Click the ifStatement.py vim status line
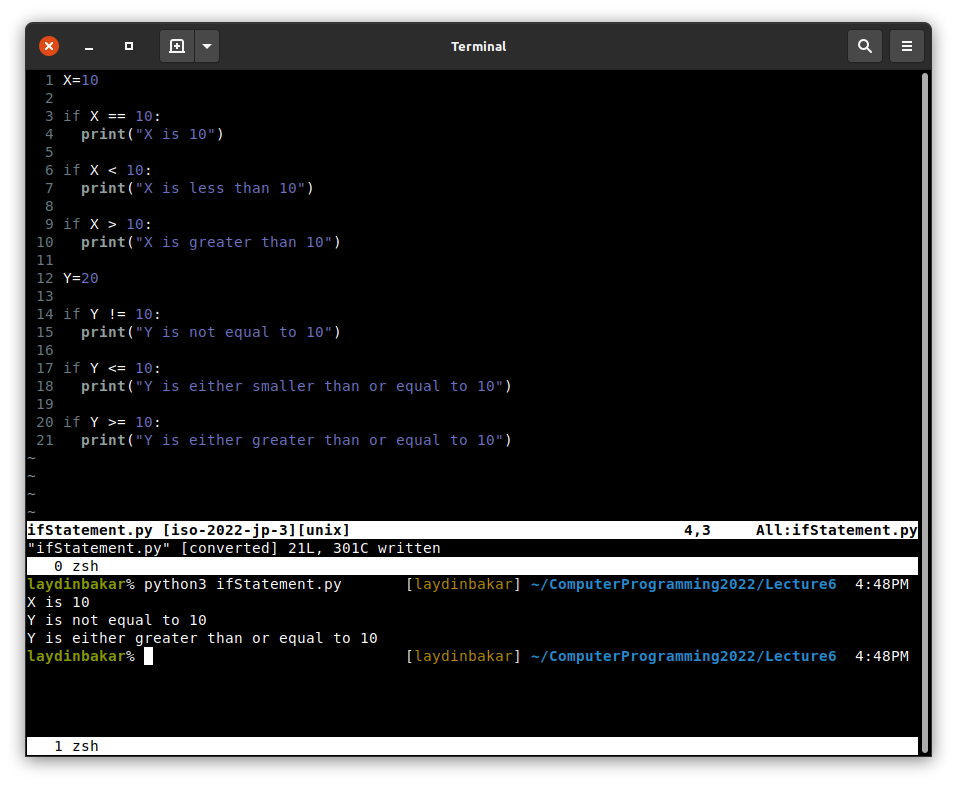Viewport: 957px width, 785px height. [188, 530]
